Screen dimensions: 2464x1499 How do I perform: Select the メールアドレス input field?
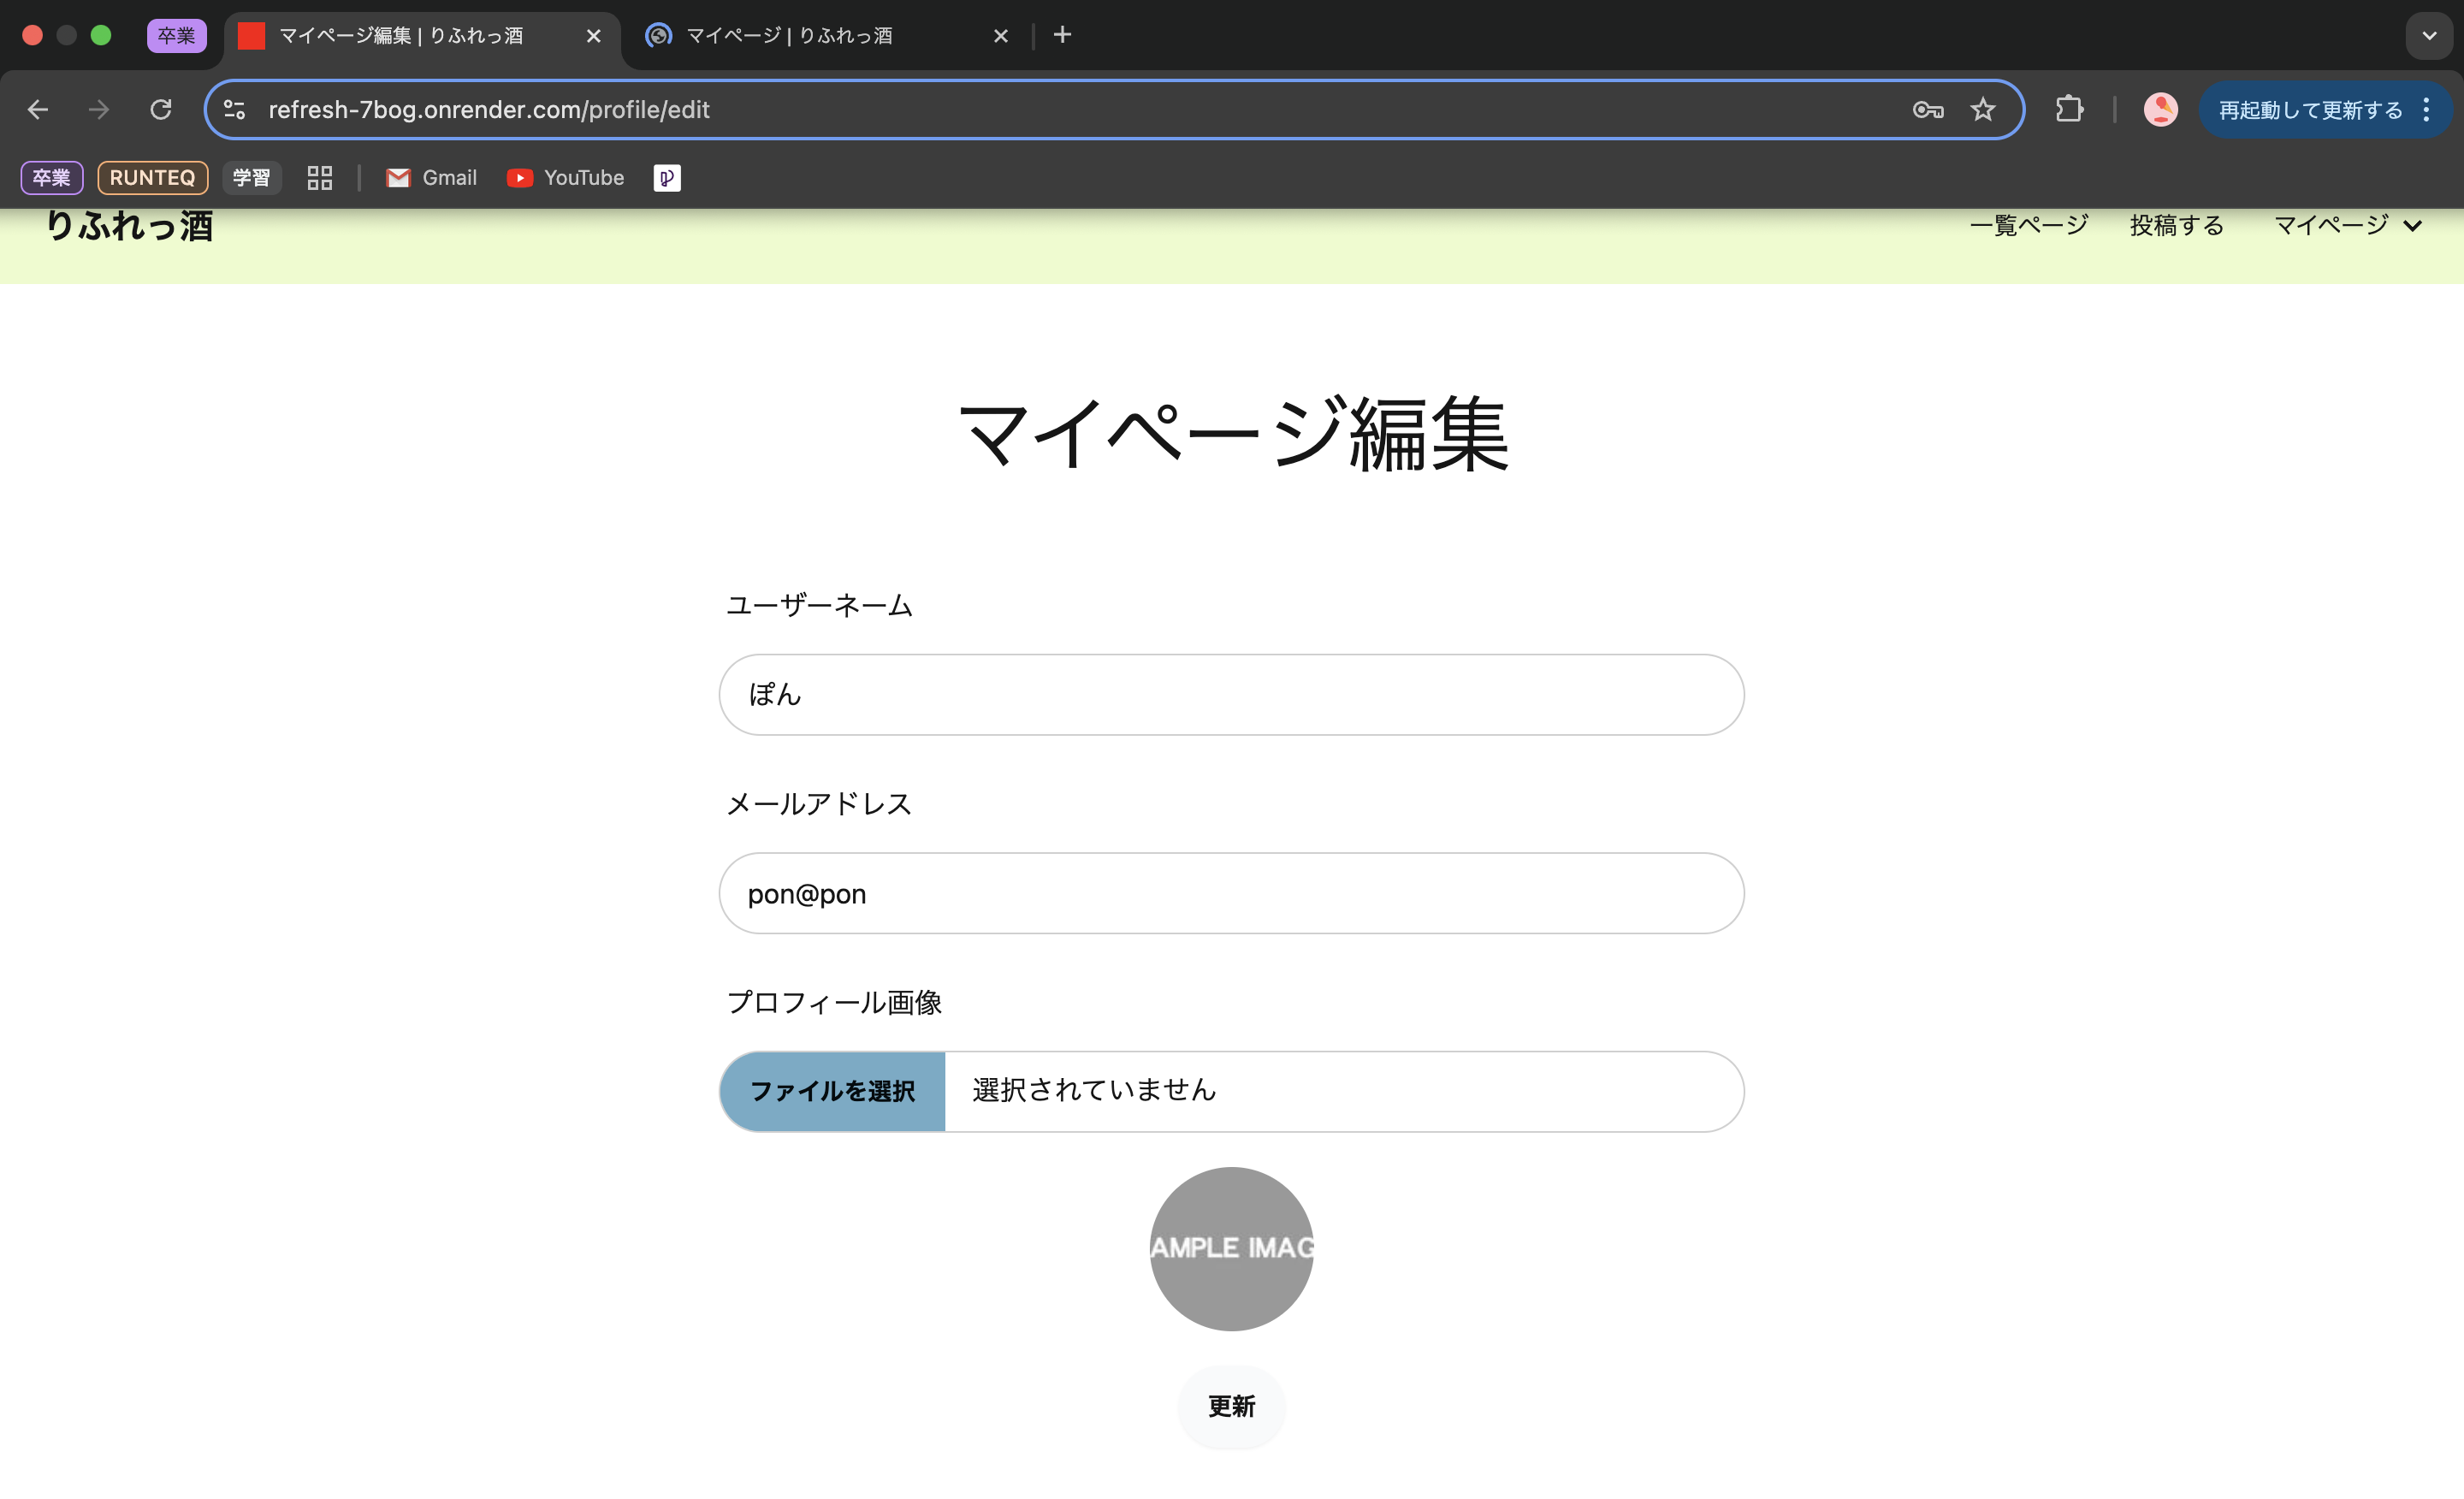[1232, 892]
